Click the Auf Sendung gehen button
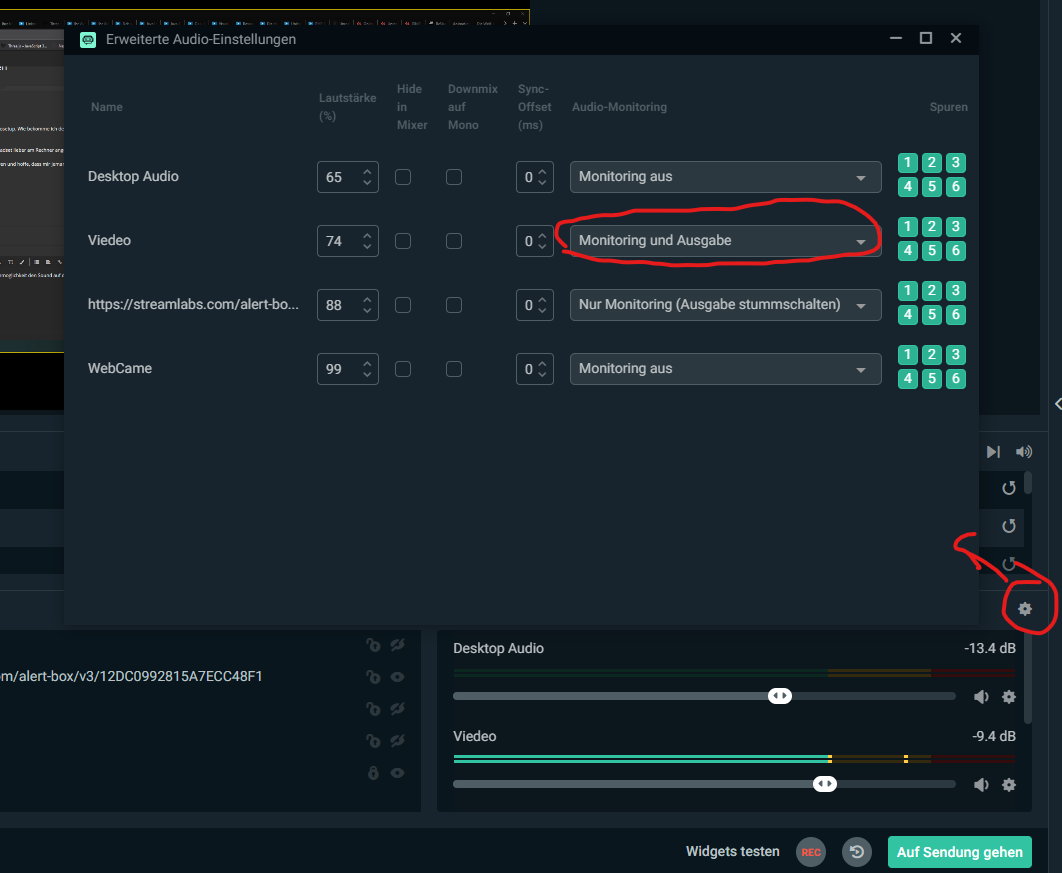1062x873 pixels. tap(959, 852)
